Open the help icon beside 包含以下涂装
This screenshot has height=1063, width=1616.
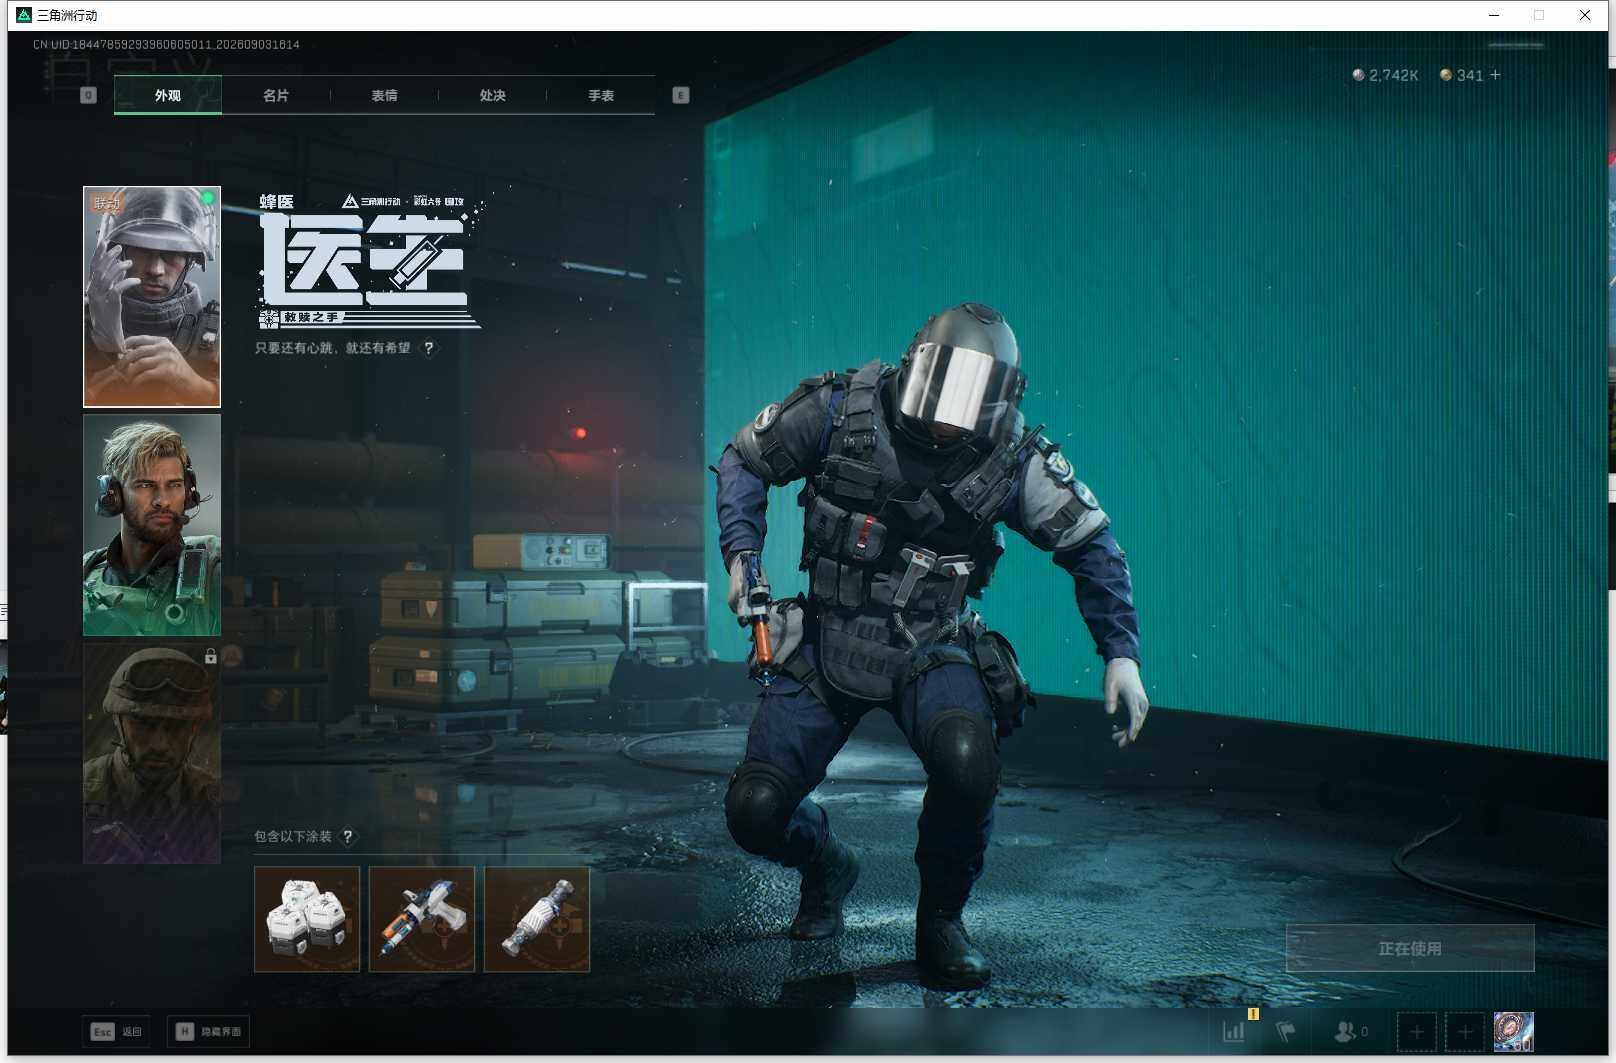348,836
